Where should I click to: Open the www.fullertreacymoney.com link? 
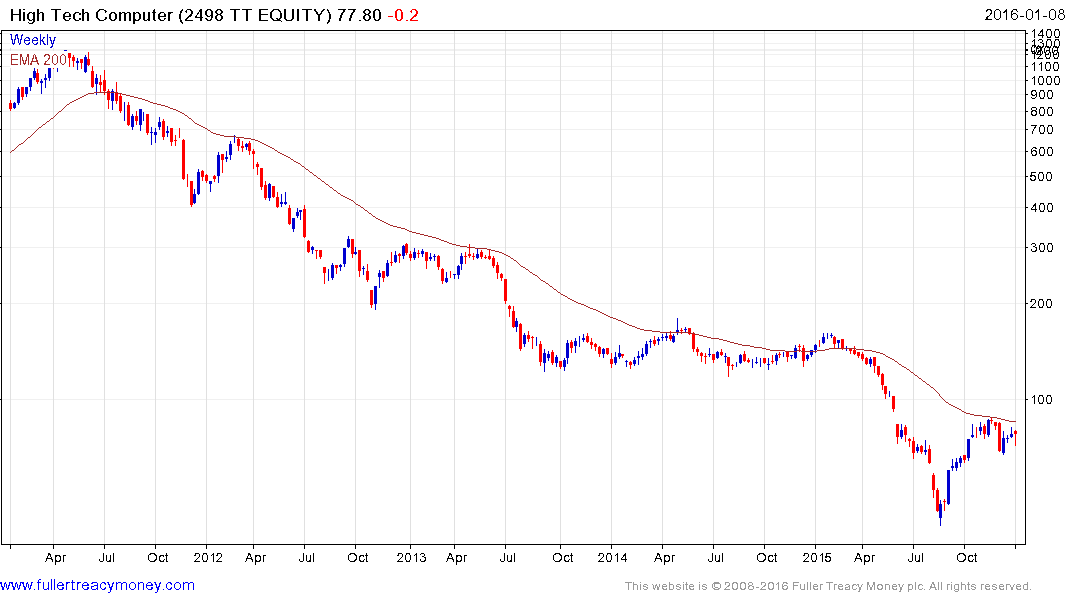tap(97, 585)
